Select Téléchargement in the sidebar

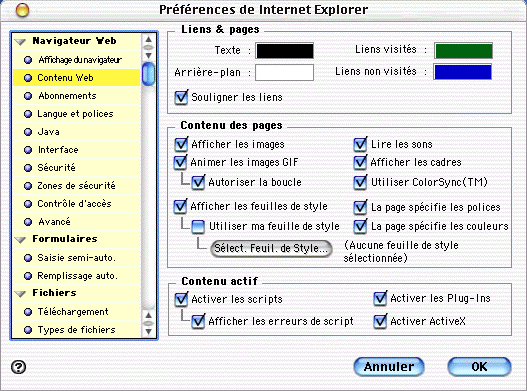pyautogui.click(x=77, y=312)
